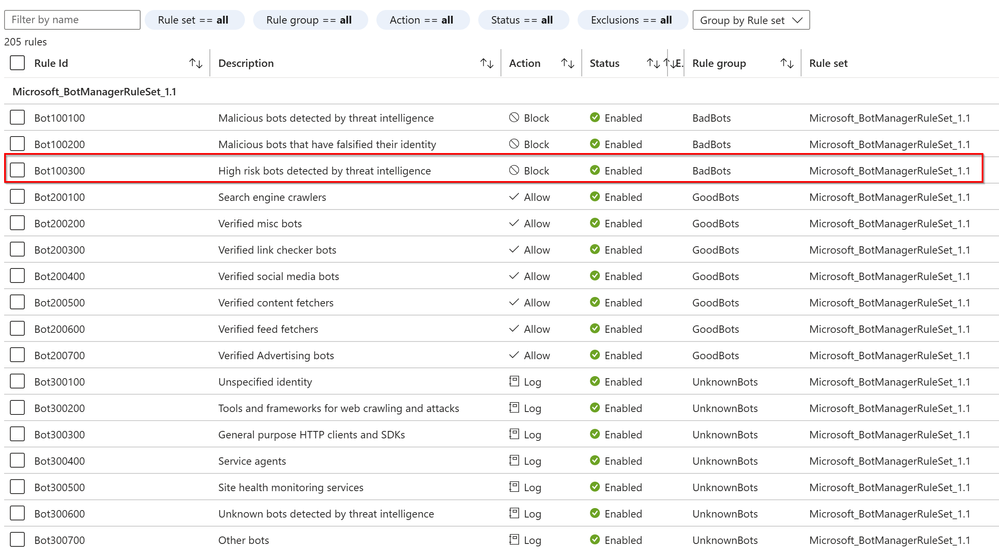The width and height of the screenshot is (999, 551).
Task: Click Block icon in Bot100100 row
Action: pos(514,117)
